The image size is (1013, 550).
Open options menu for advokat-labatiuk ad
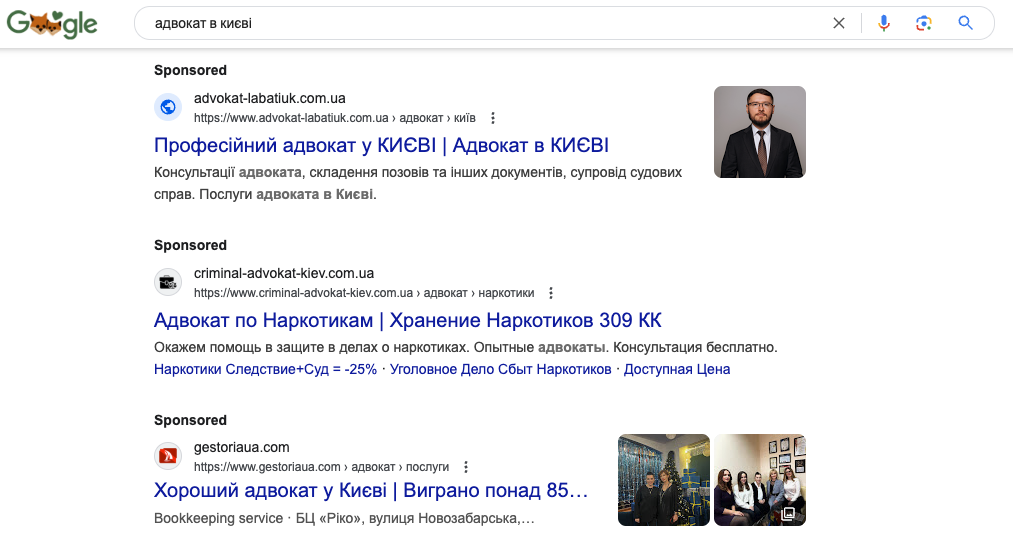pyautogui.click(x=493, y=118)
